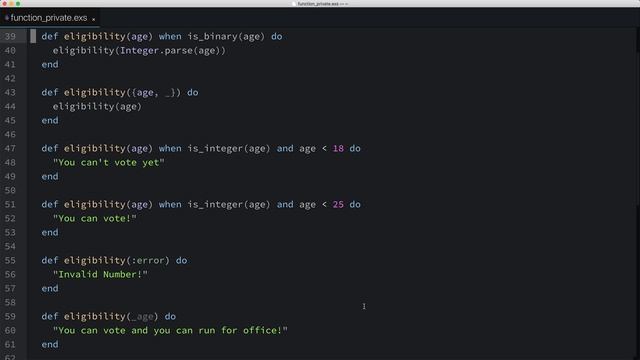Click eligibility(age) call on line 44
The height and width of the screenshot is (360, 640).
[97, 106]
